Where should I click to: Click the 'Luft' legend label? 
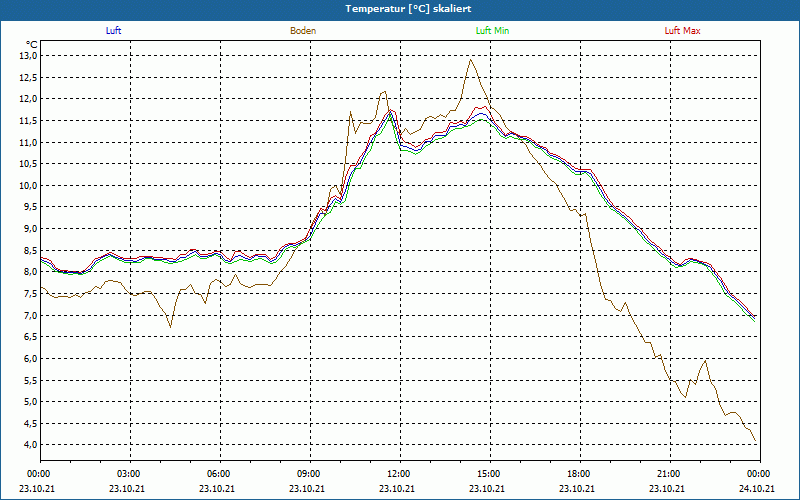[113, 31]
